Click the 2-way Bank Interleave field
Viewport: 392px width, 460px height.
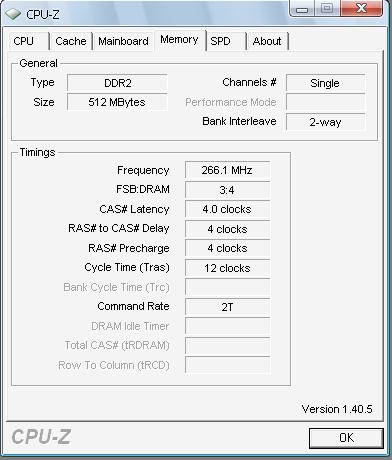325,122
